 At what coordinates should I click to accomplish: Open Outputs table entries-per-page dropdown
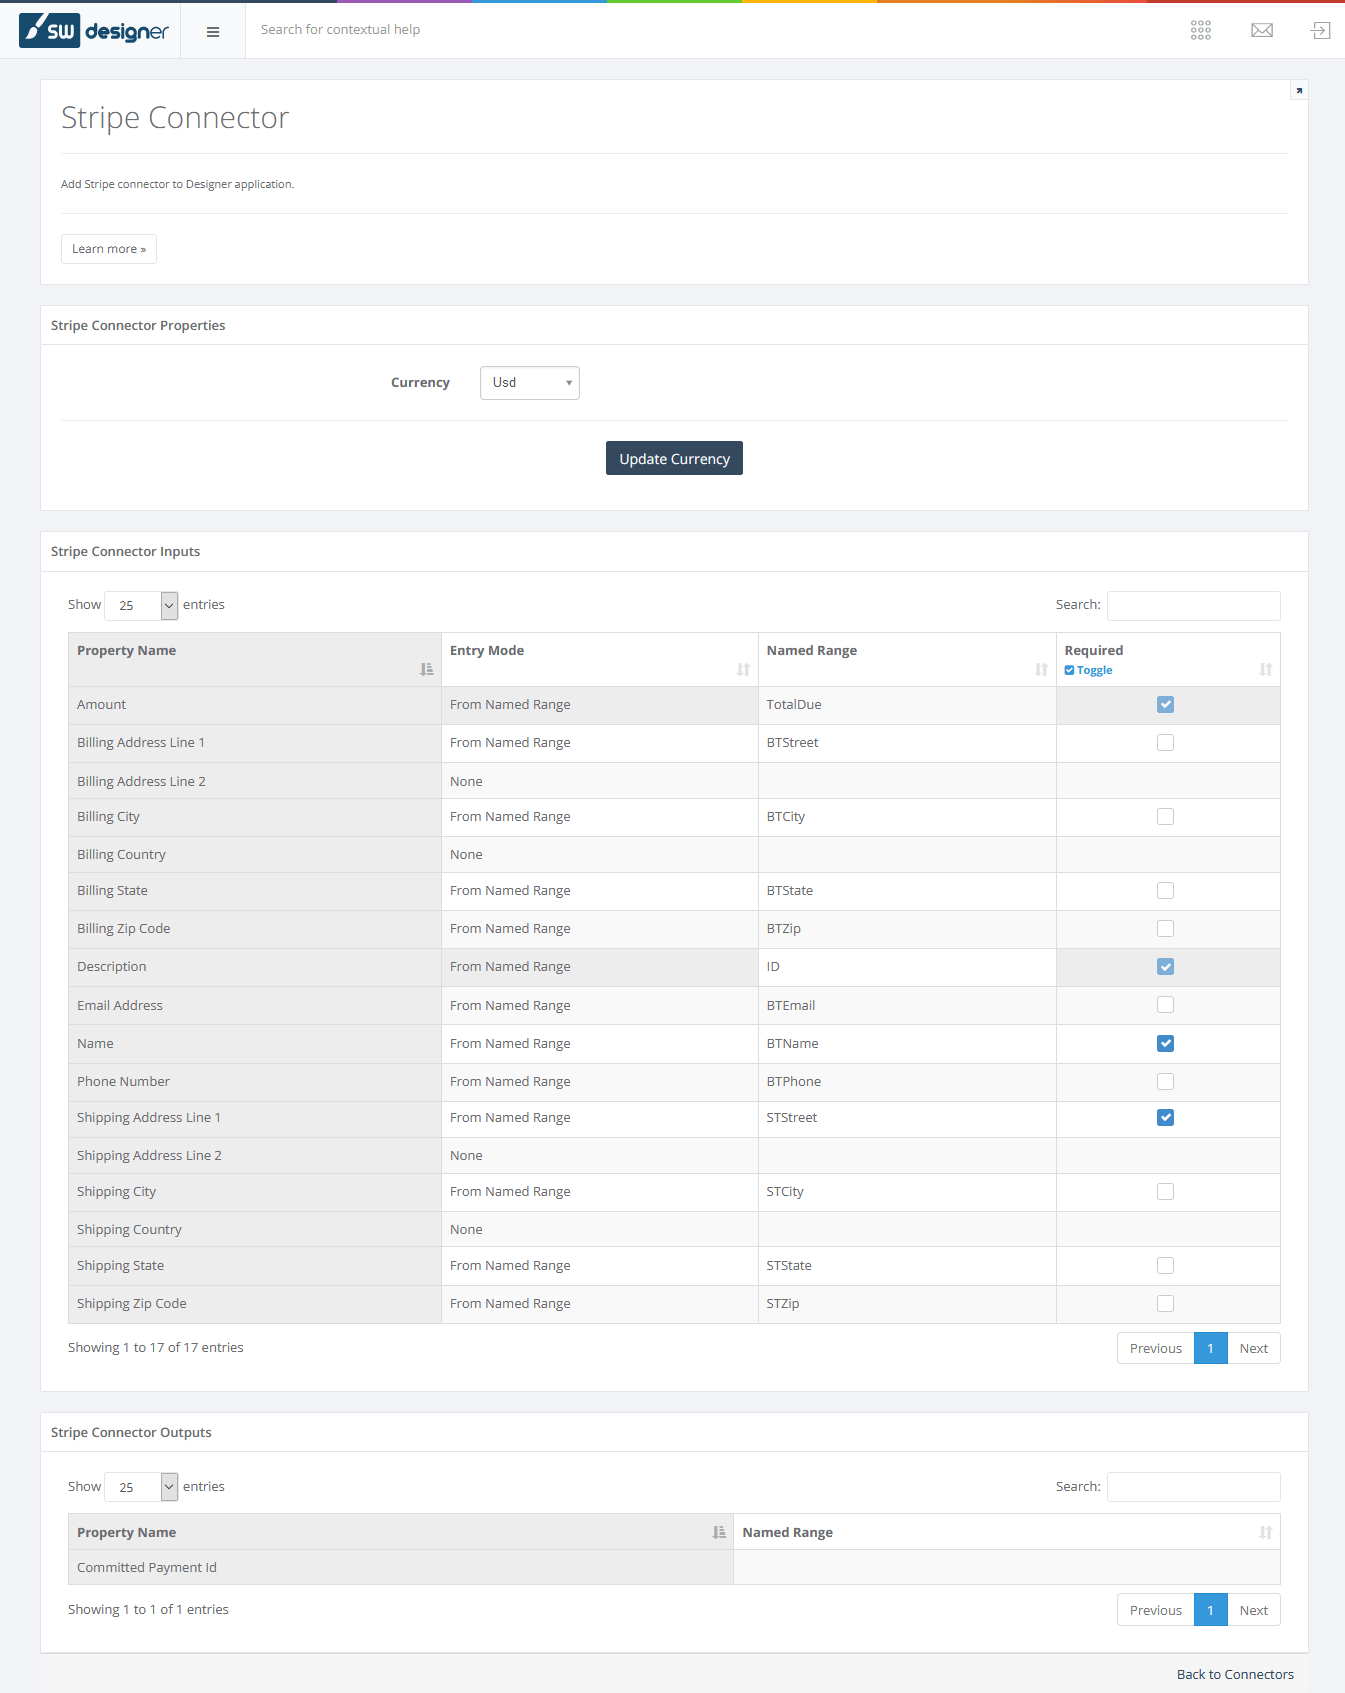[141, 1487]
